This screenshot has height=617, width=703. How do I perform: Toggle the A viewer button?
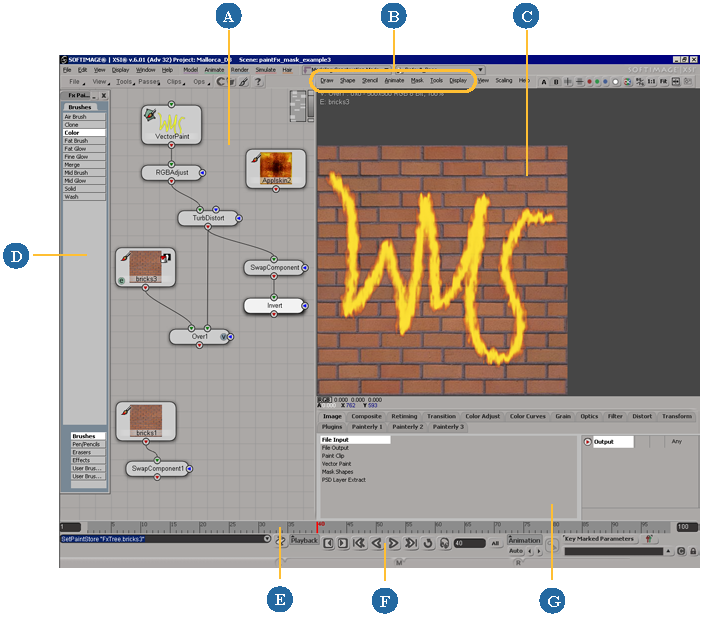(x=544, y=82)
